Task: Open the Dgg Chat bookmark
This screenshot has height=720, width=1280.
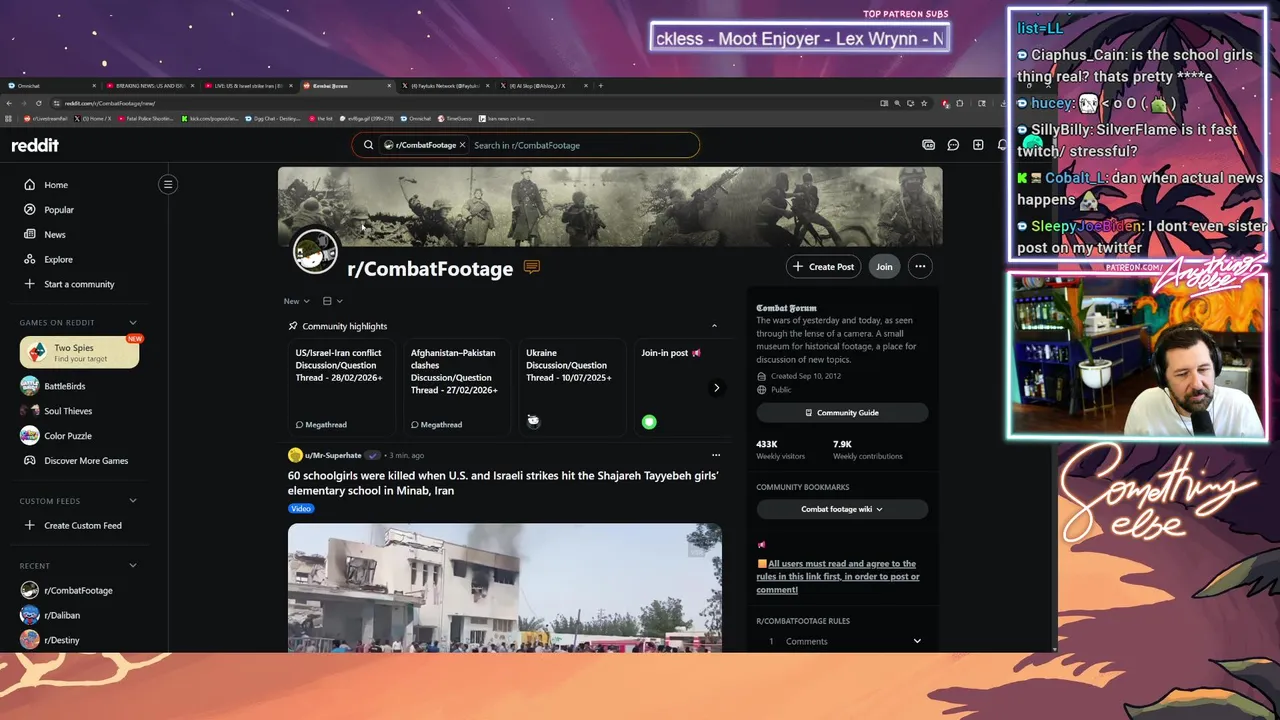Action: pyautogui.click(x=272, y=119)
